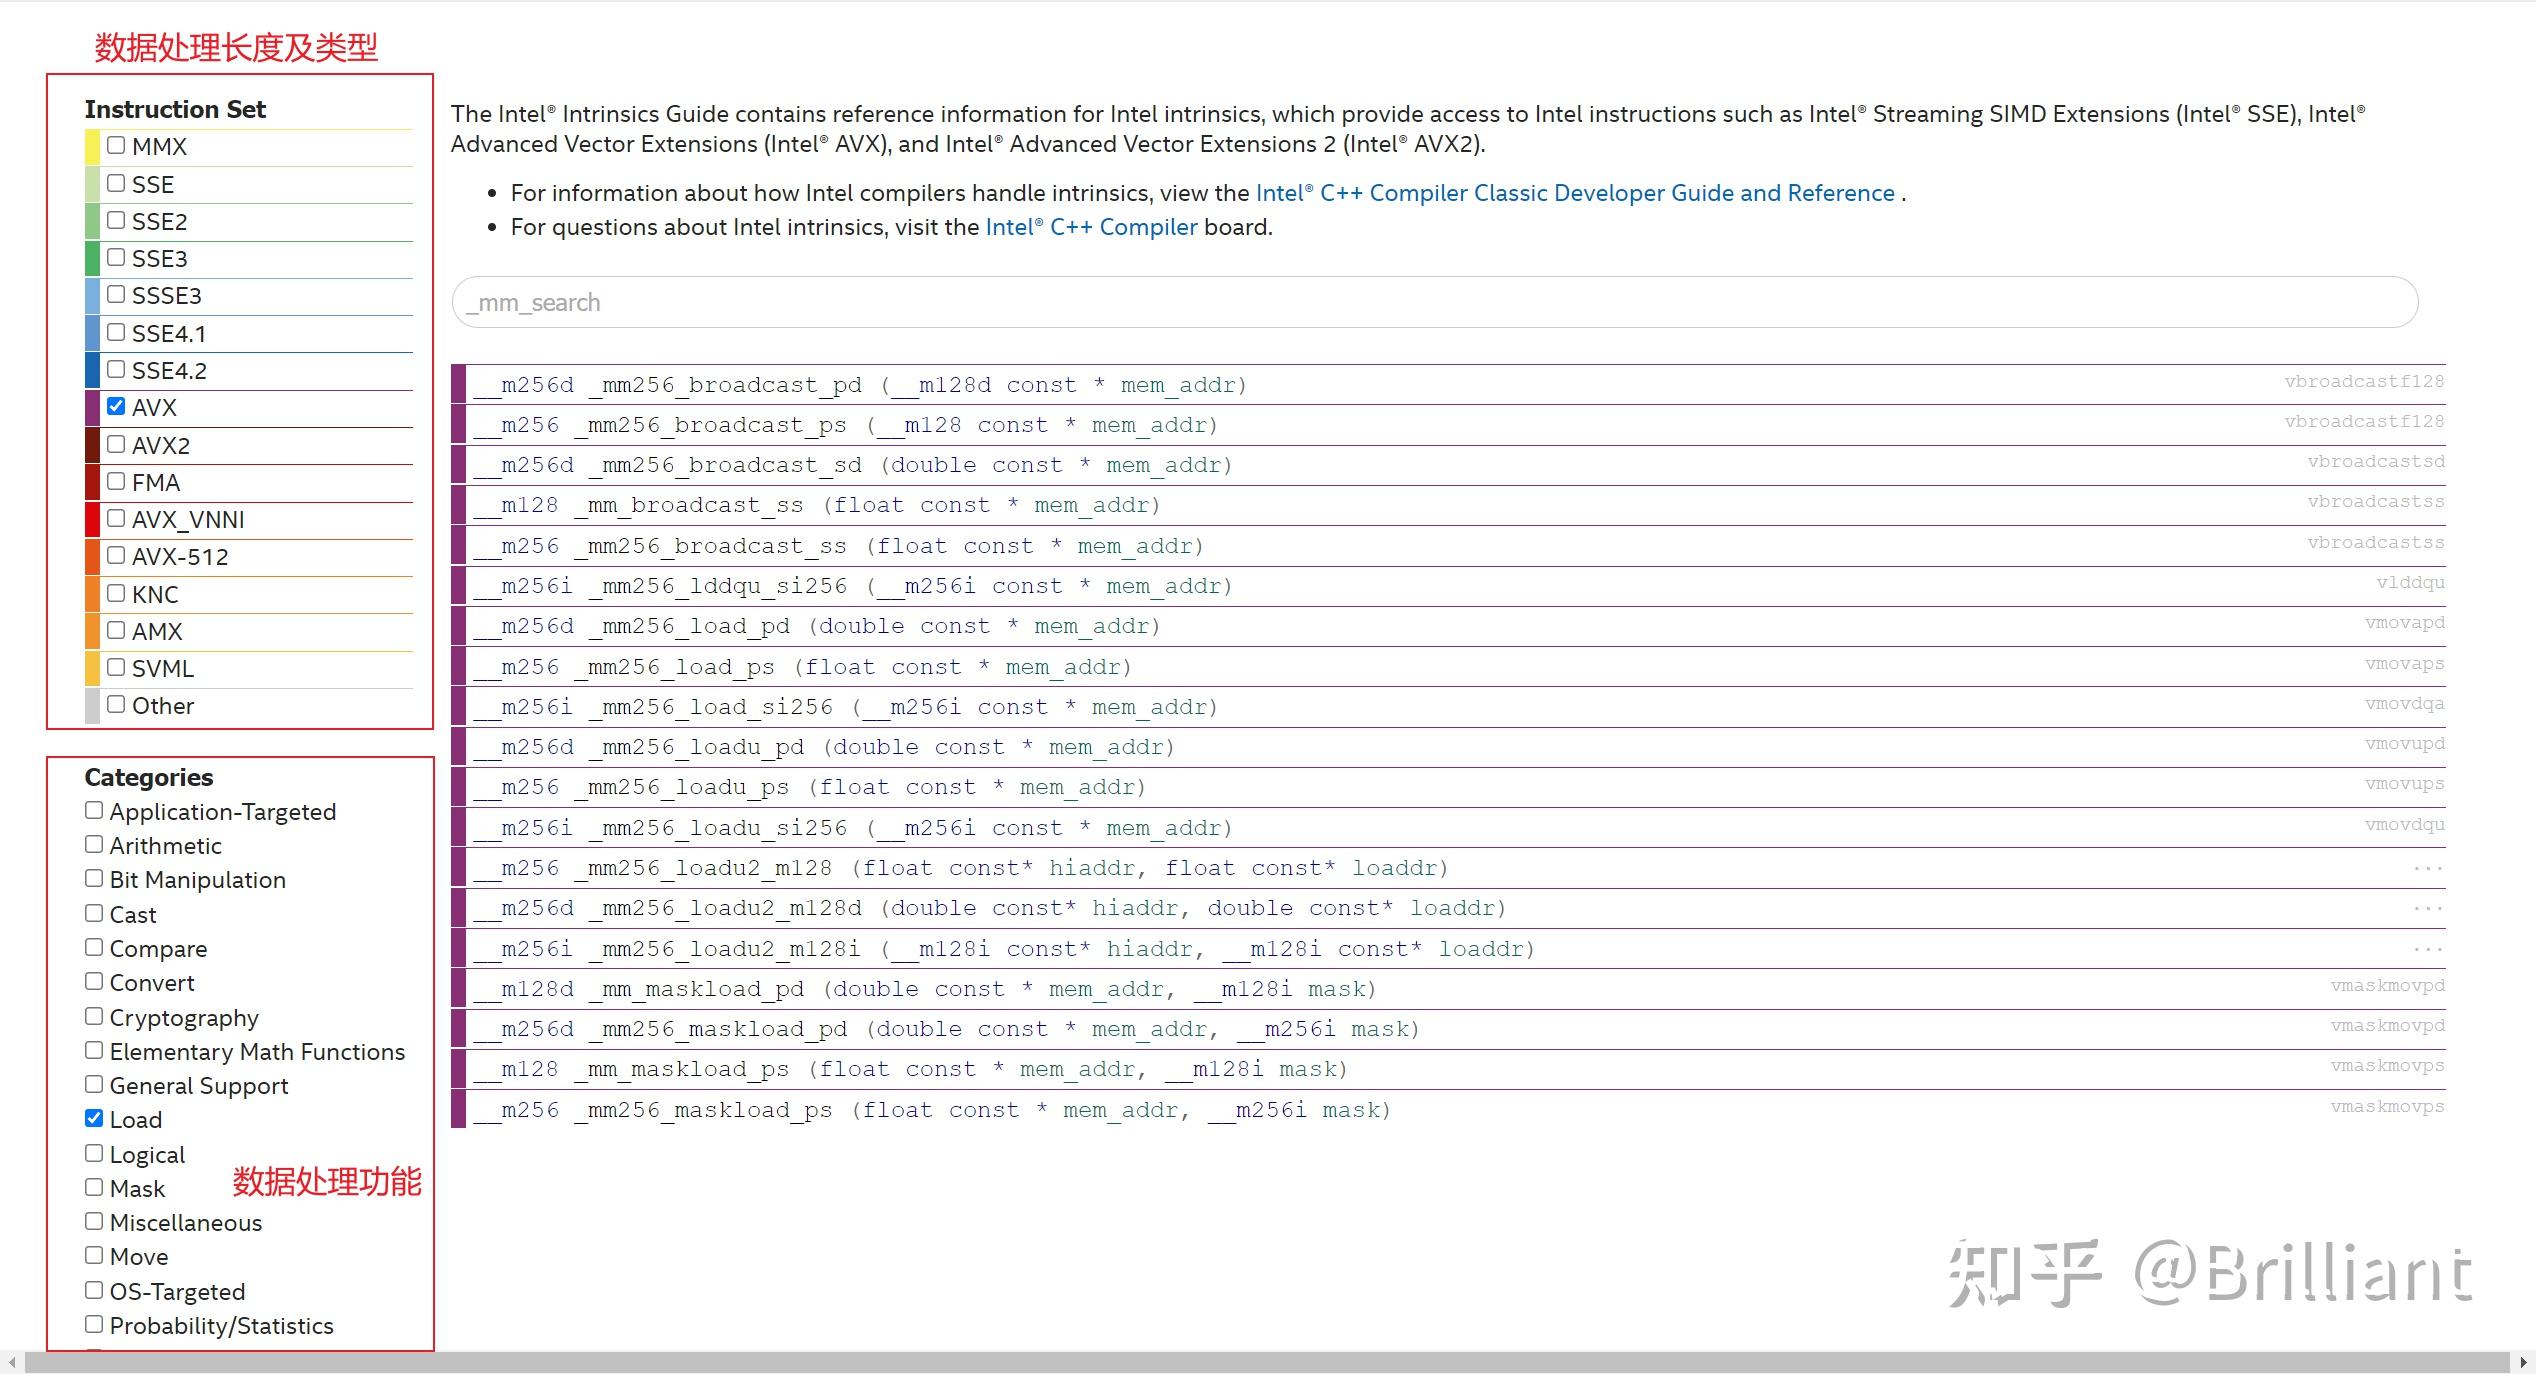Visit the Intel C++ Compiler board link

click(1091, 227)
